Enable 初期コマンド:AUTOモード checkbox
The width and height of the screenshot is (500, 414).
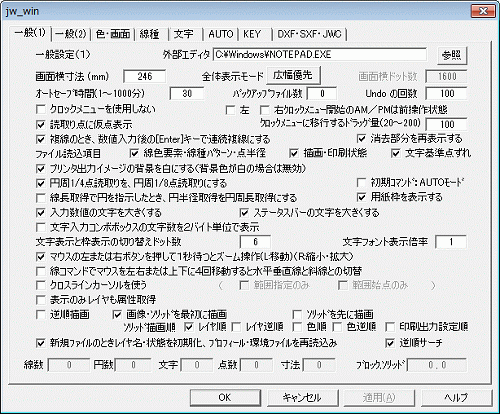[361, 182]
